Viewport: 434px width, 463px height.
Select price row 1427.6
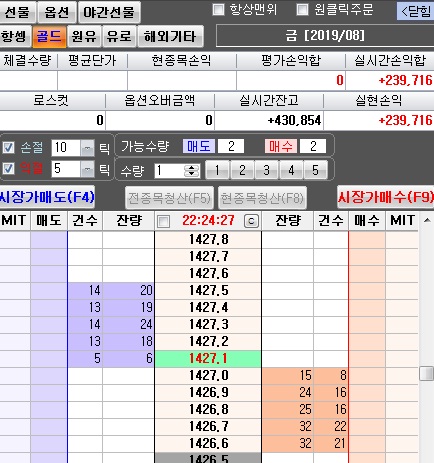208,274
